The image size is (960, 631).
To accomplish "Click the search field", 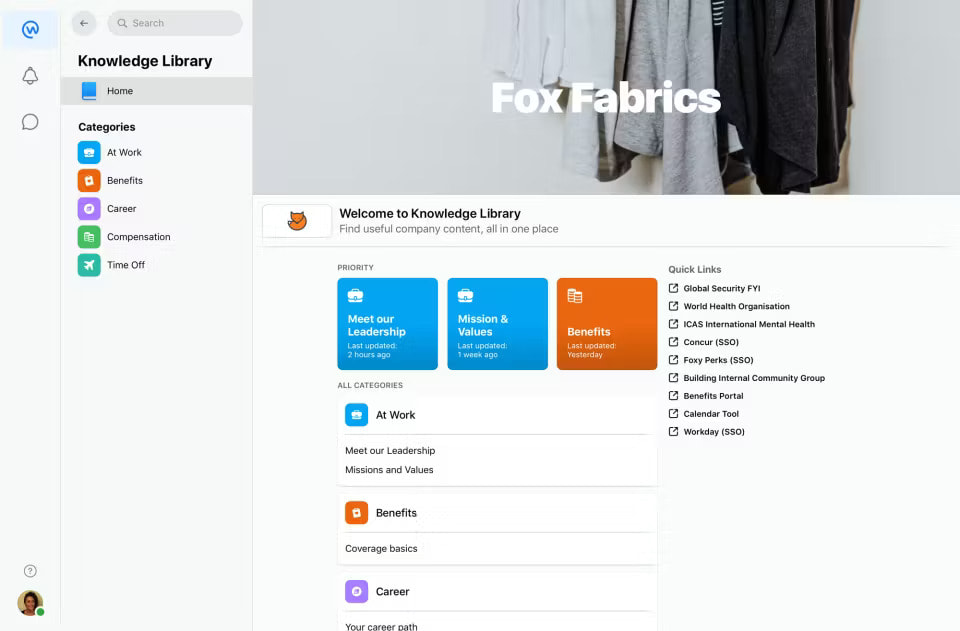I will (175, 22).
